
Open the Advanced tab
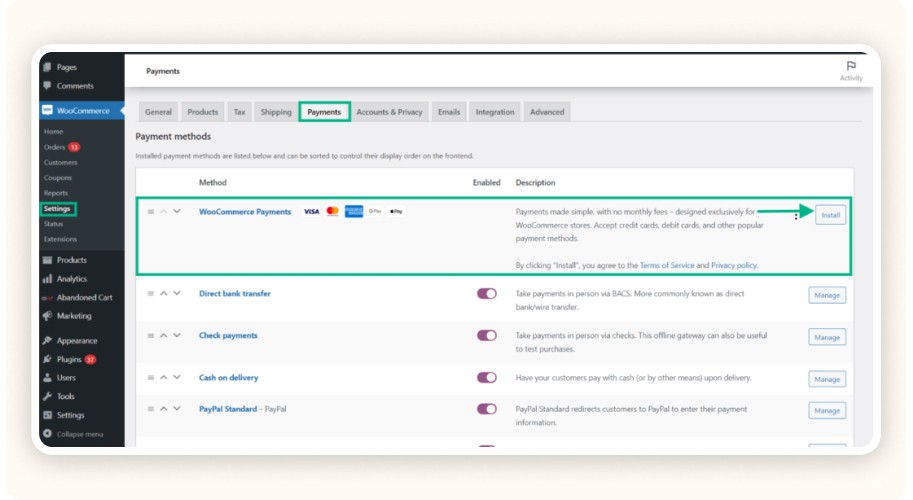[547, 112]
